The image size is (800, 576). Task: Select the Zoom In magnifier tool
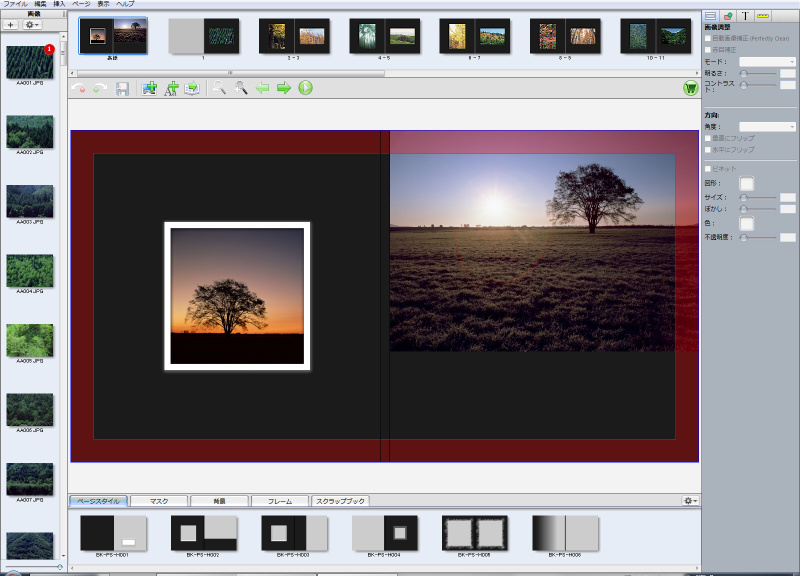pyautogui.click(x=240, y=88)
